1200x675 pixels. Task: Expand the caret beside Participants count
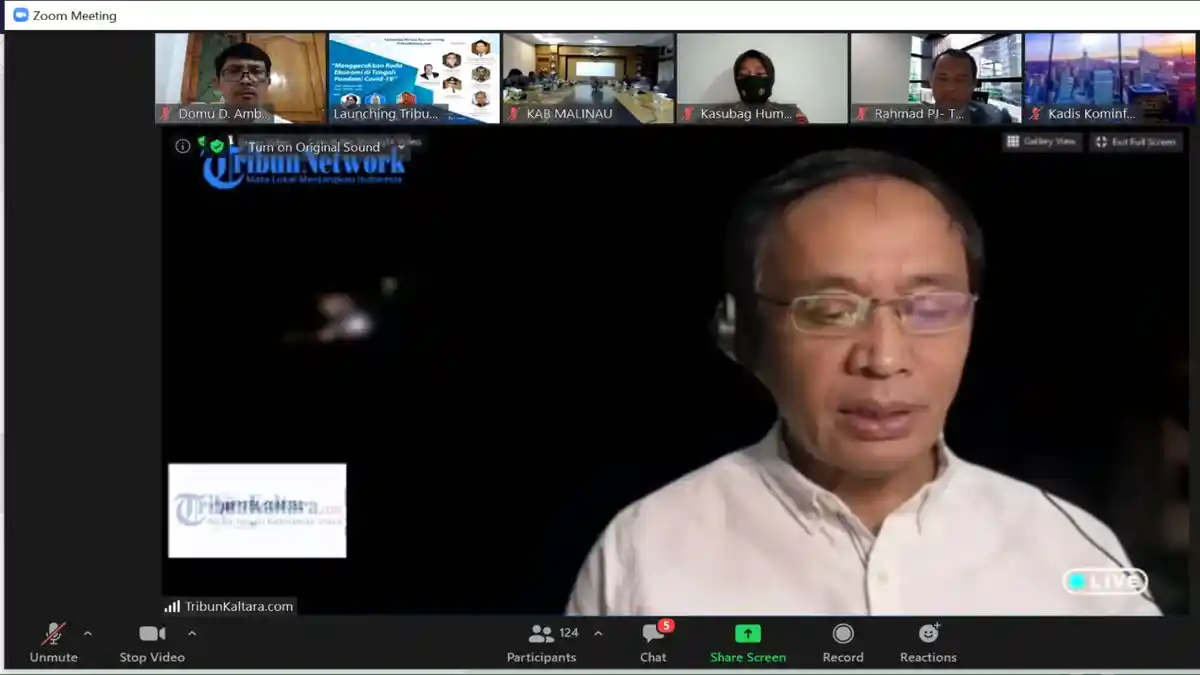pyautogui.click(x=598, y=633)
